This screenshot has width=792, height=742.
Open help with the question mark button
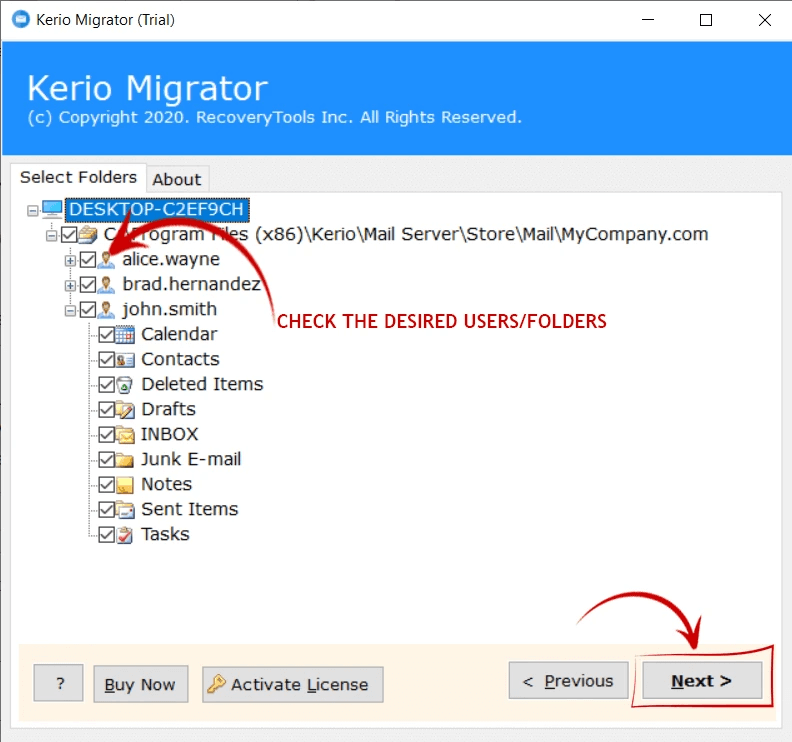pyautogui.click(x=59, y=683)
